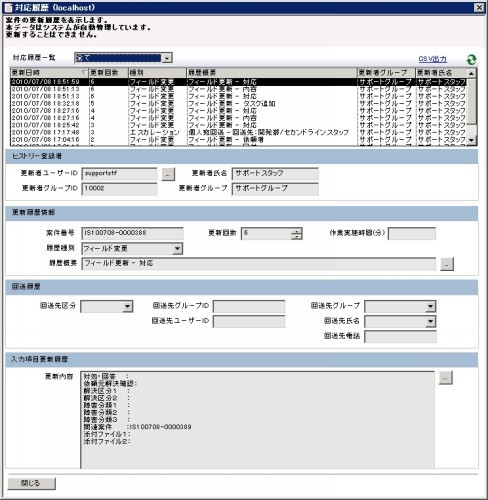Click the green refresh icon
The height and width of the screenshot is (500, 488).
click(x=471, y=60)
